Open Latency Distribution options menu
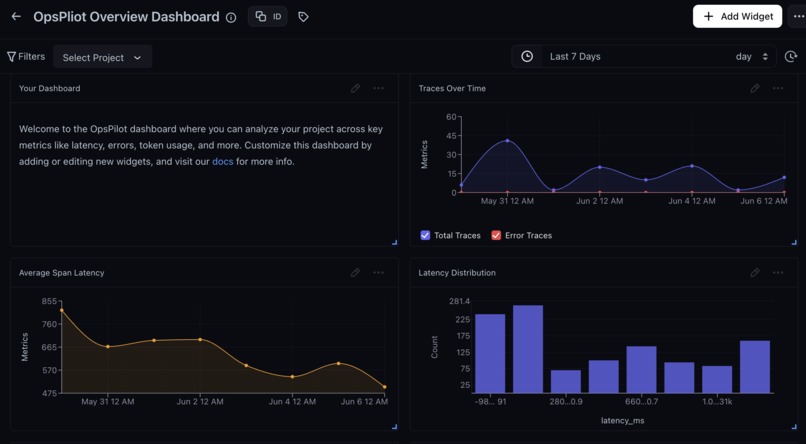The width and height of the screenshot is (806, 444). (778, 273)
